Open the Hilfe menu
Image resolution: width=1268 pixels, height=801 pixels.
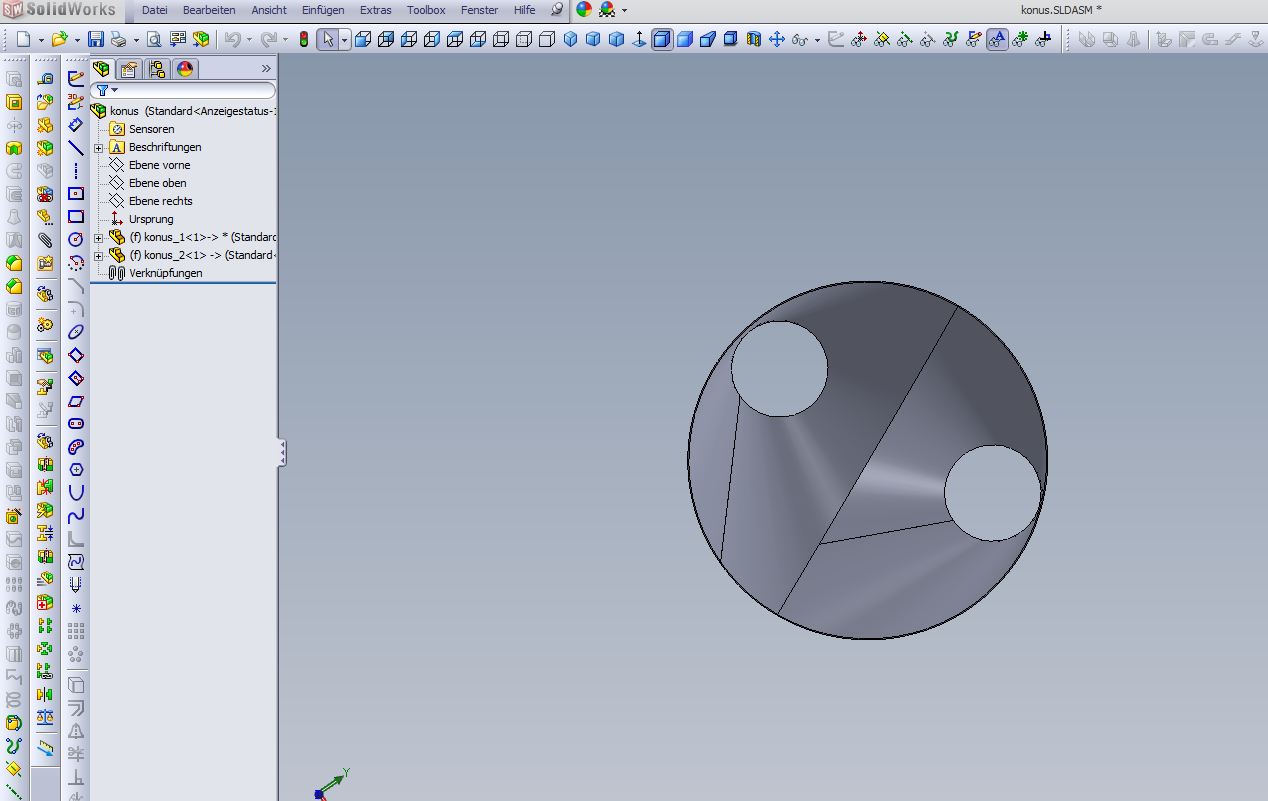tap(524, 10)
